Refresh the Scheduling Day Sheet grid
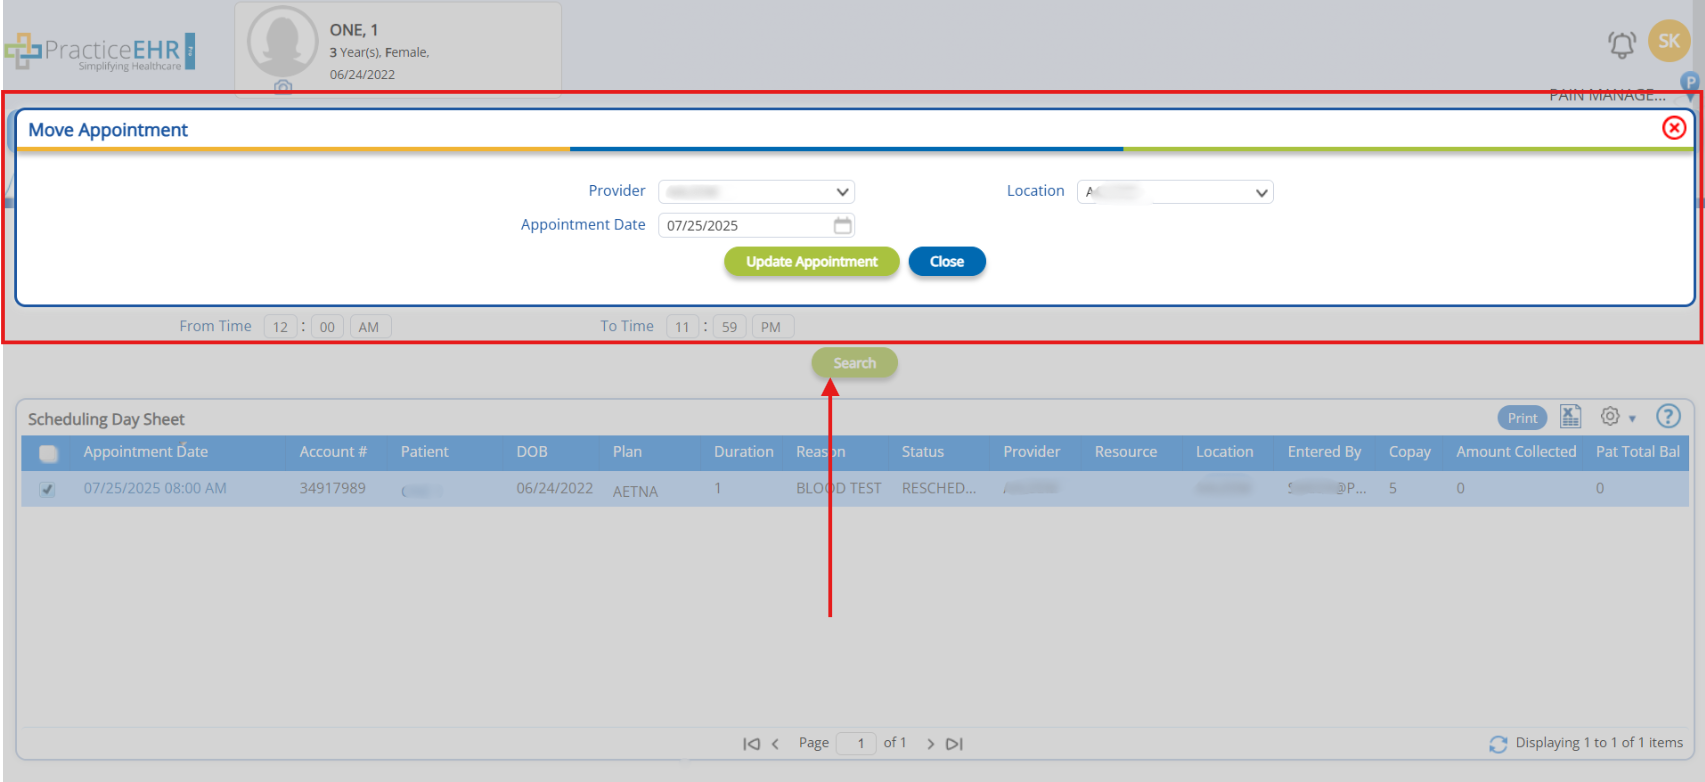 [x=1497, y=744]
